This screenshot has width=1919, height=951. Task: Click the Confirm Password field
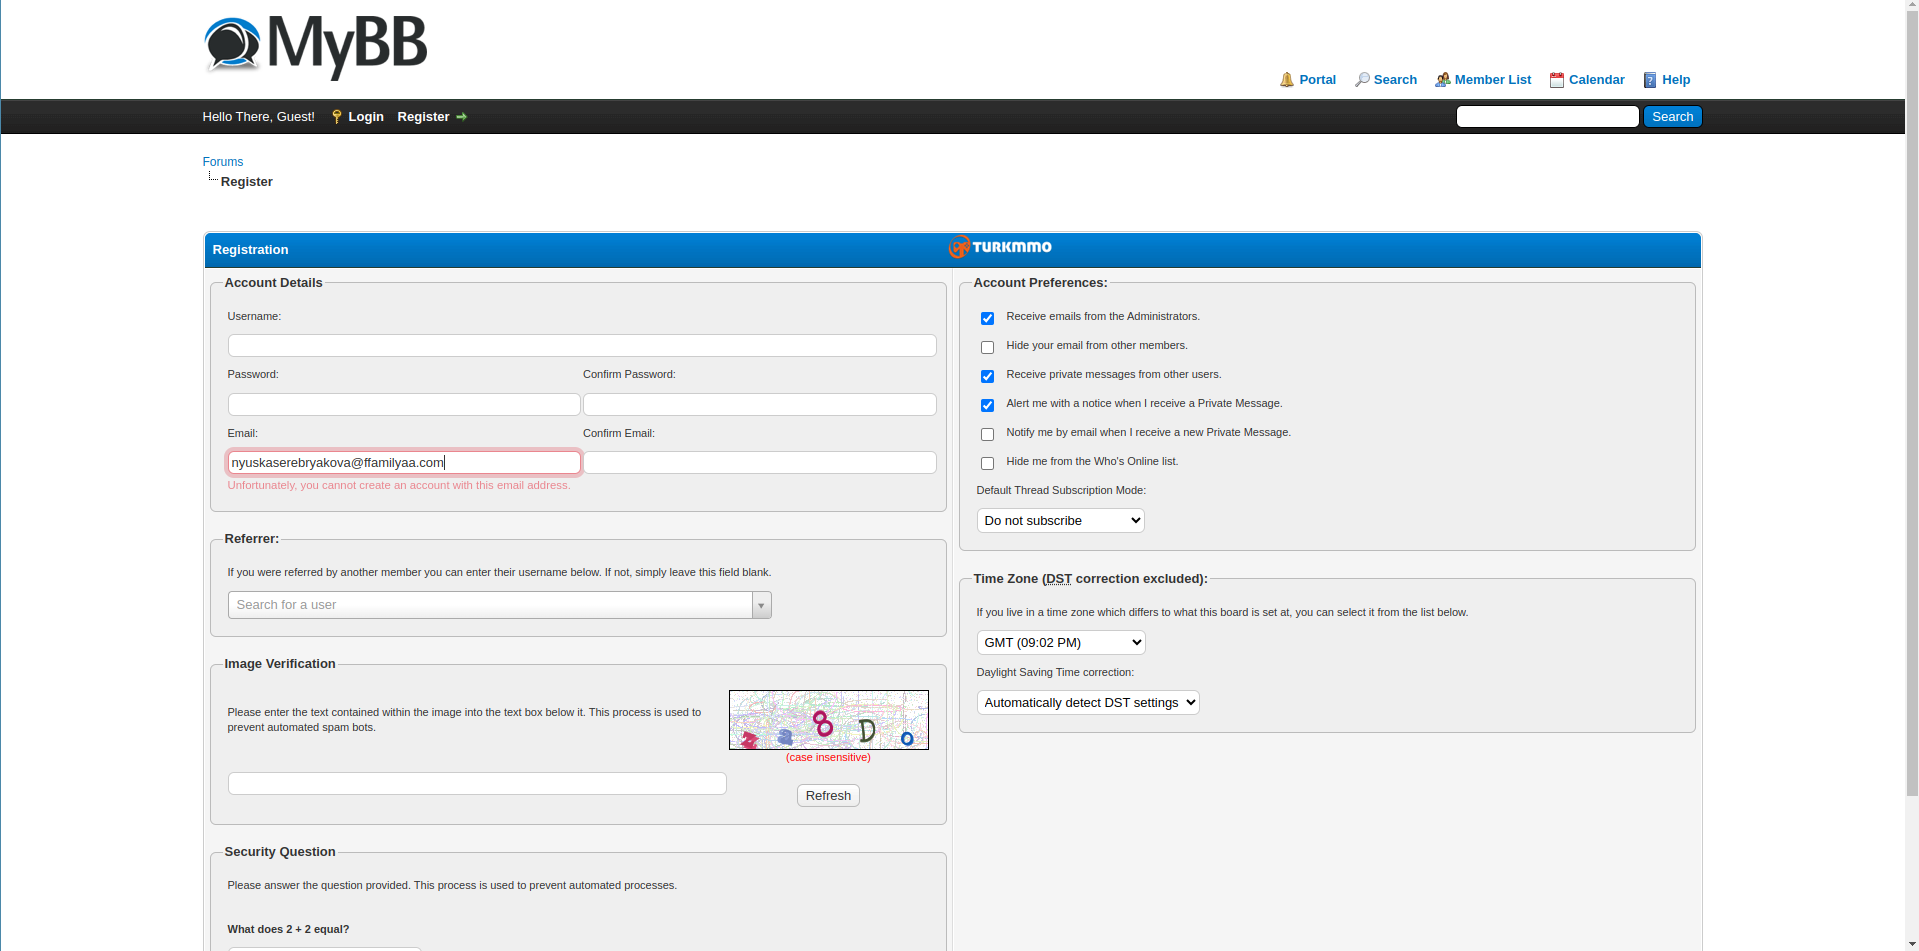click(760, 404)
